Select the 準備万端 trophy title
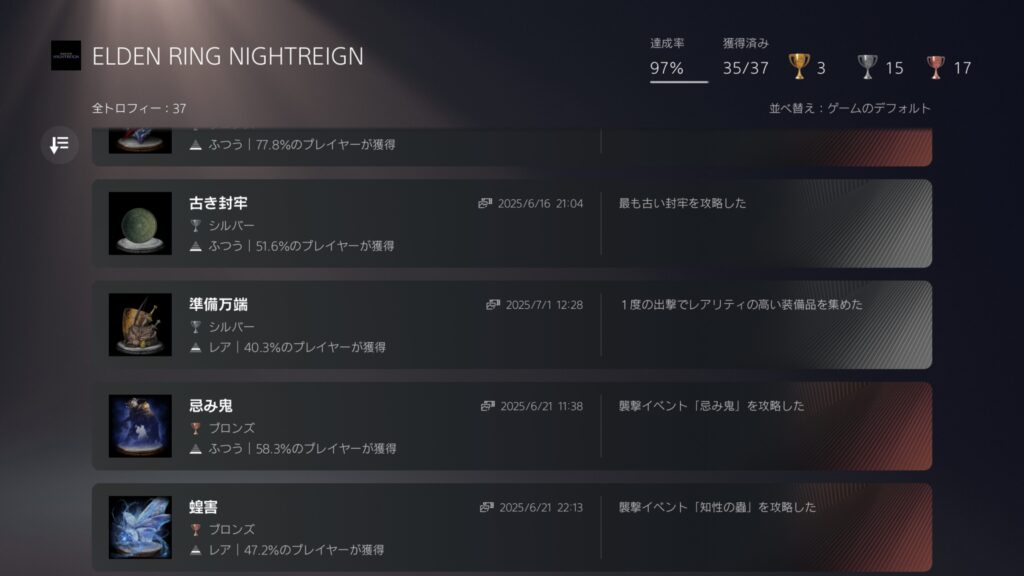The width and height of the screenshot is (1024, 576). [x=219, y=304]
